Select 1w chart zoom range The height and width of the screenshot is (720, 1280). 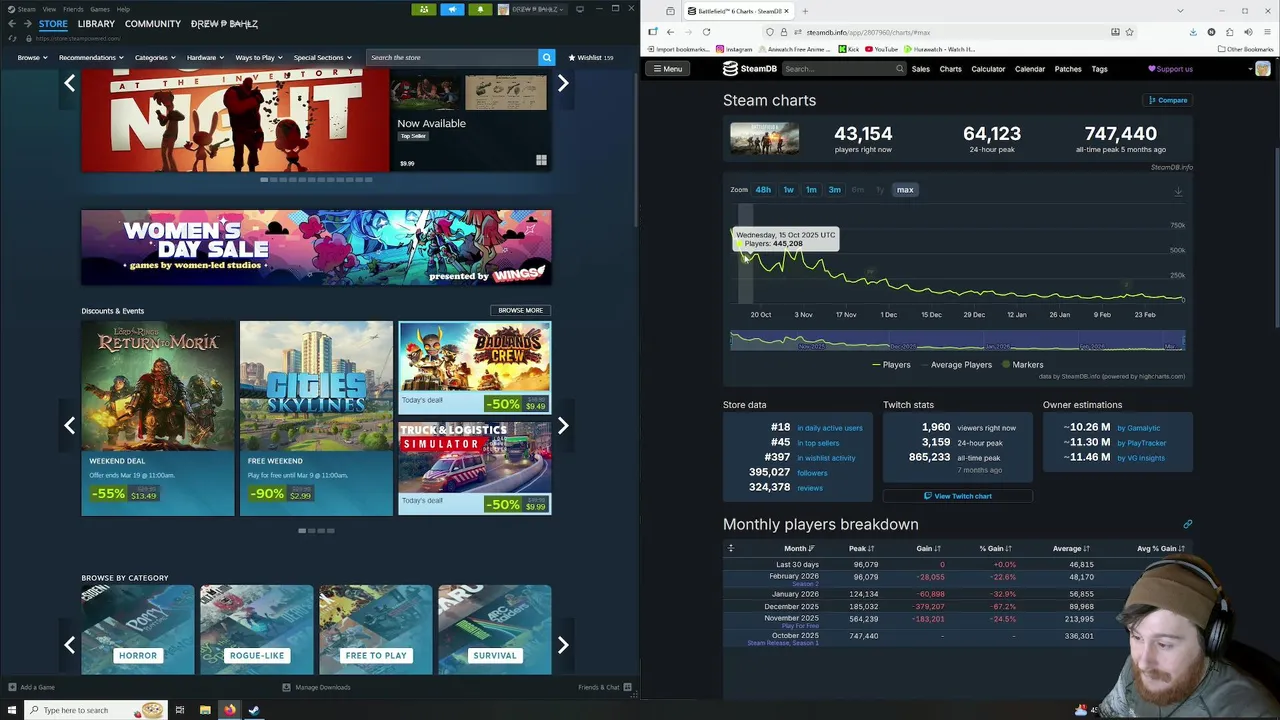(788, 190)
